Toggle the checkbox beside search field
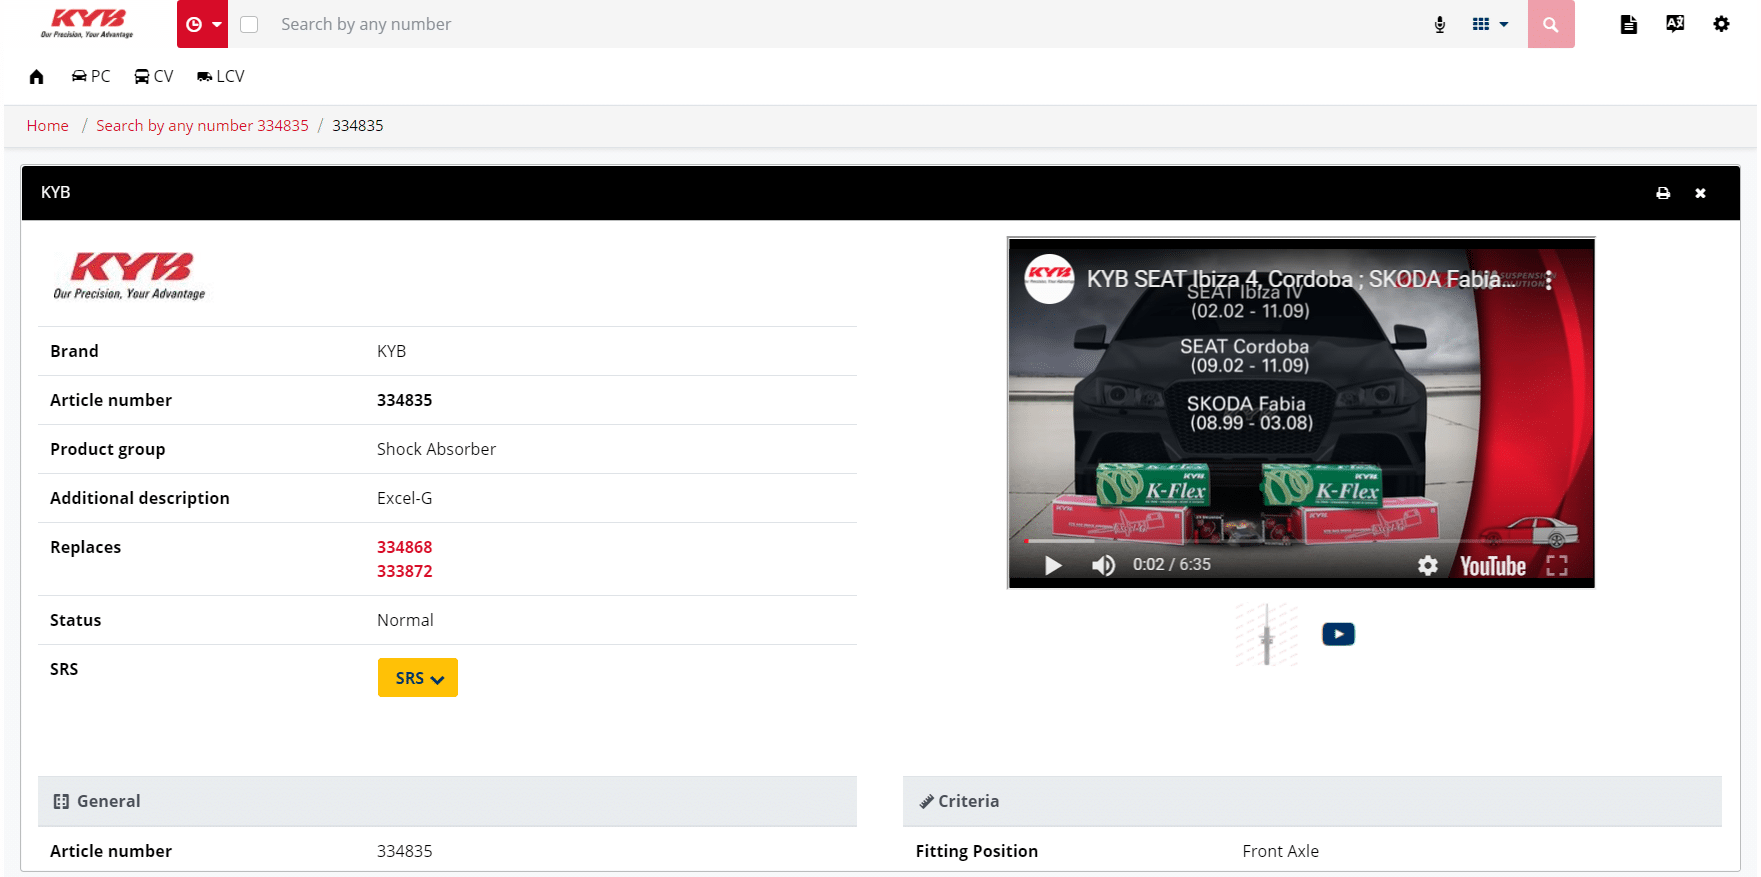Viewport: 1761px width, 877px height. 250,24
